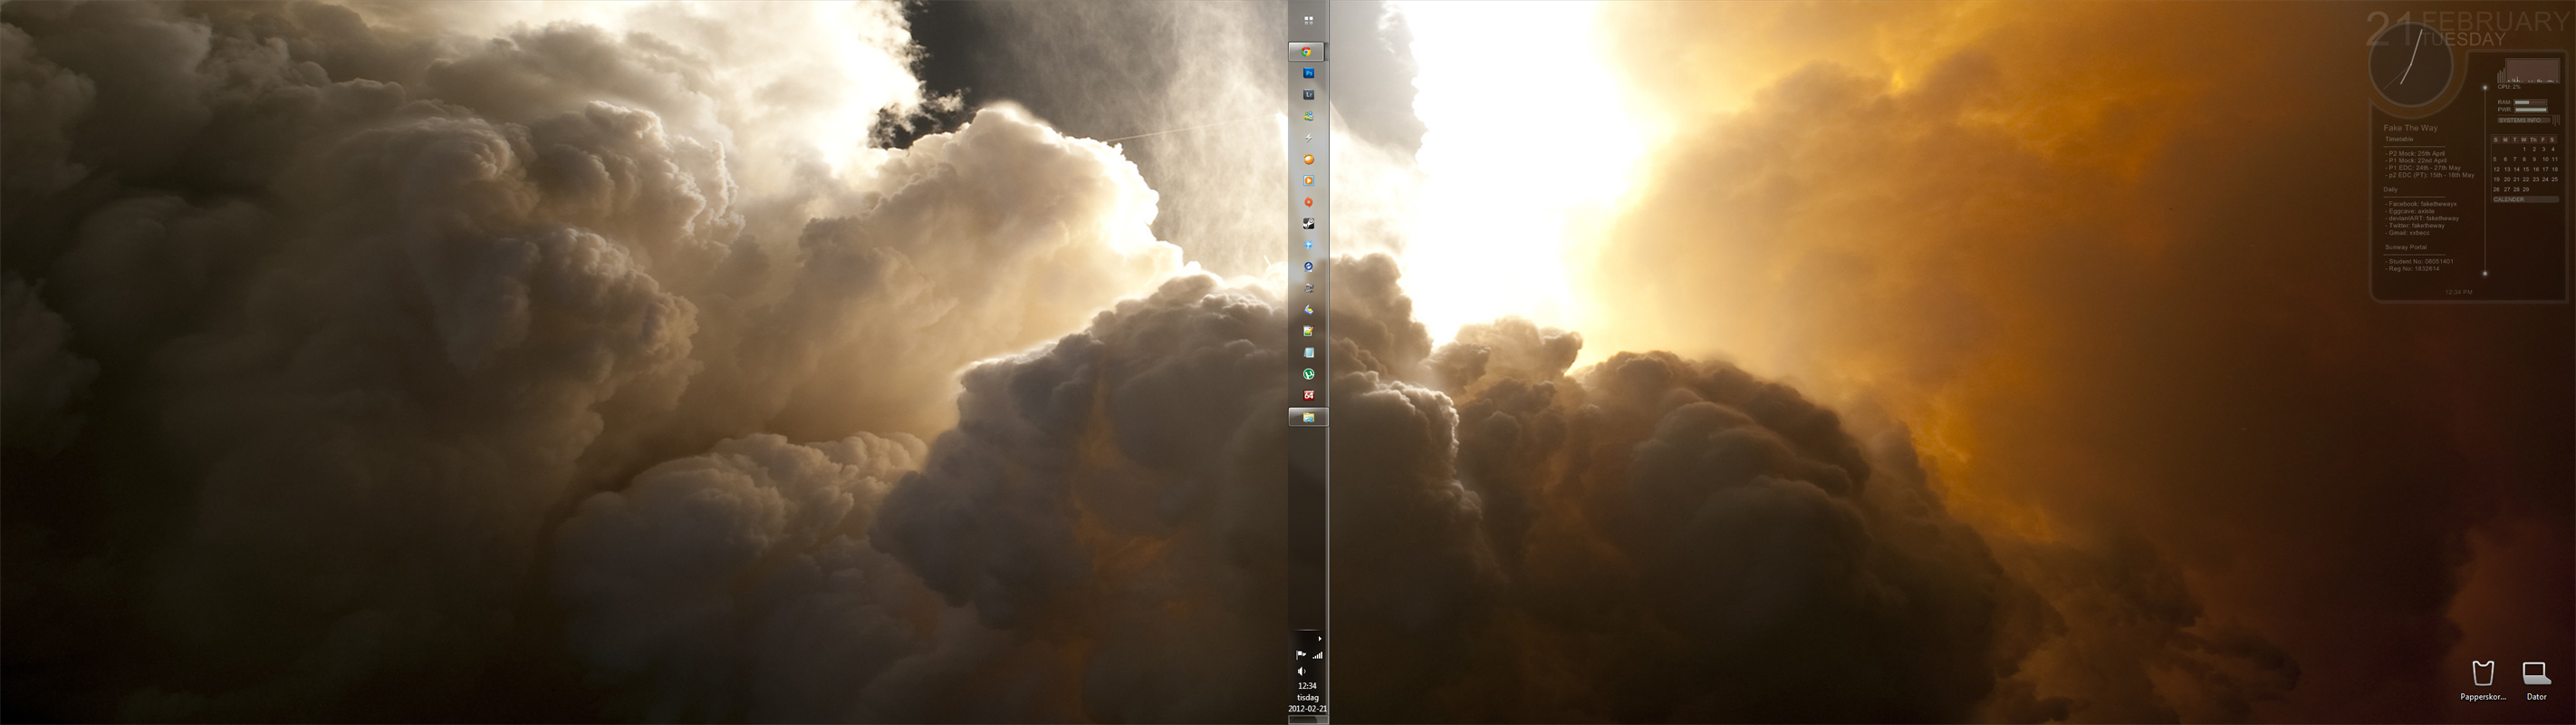Click 'P2 Mock: 25th April' timetable line
The height and width of the screenshot is (725, 2576).
coord(2415,154)
